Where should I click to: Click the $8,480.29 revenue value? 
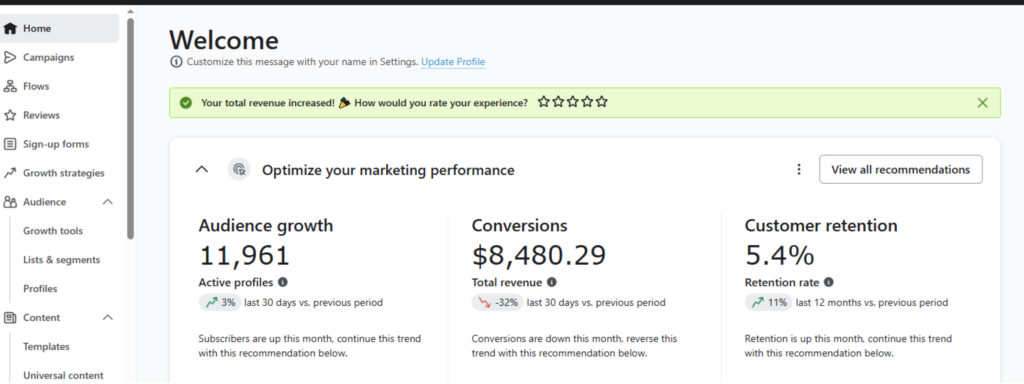539,255
